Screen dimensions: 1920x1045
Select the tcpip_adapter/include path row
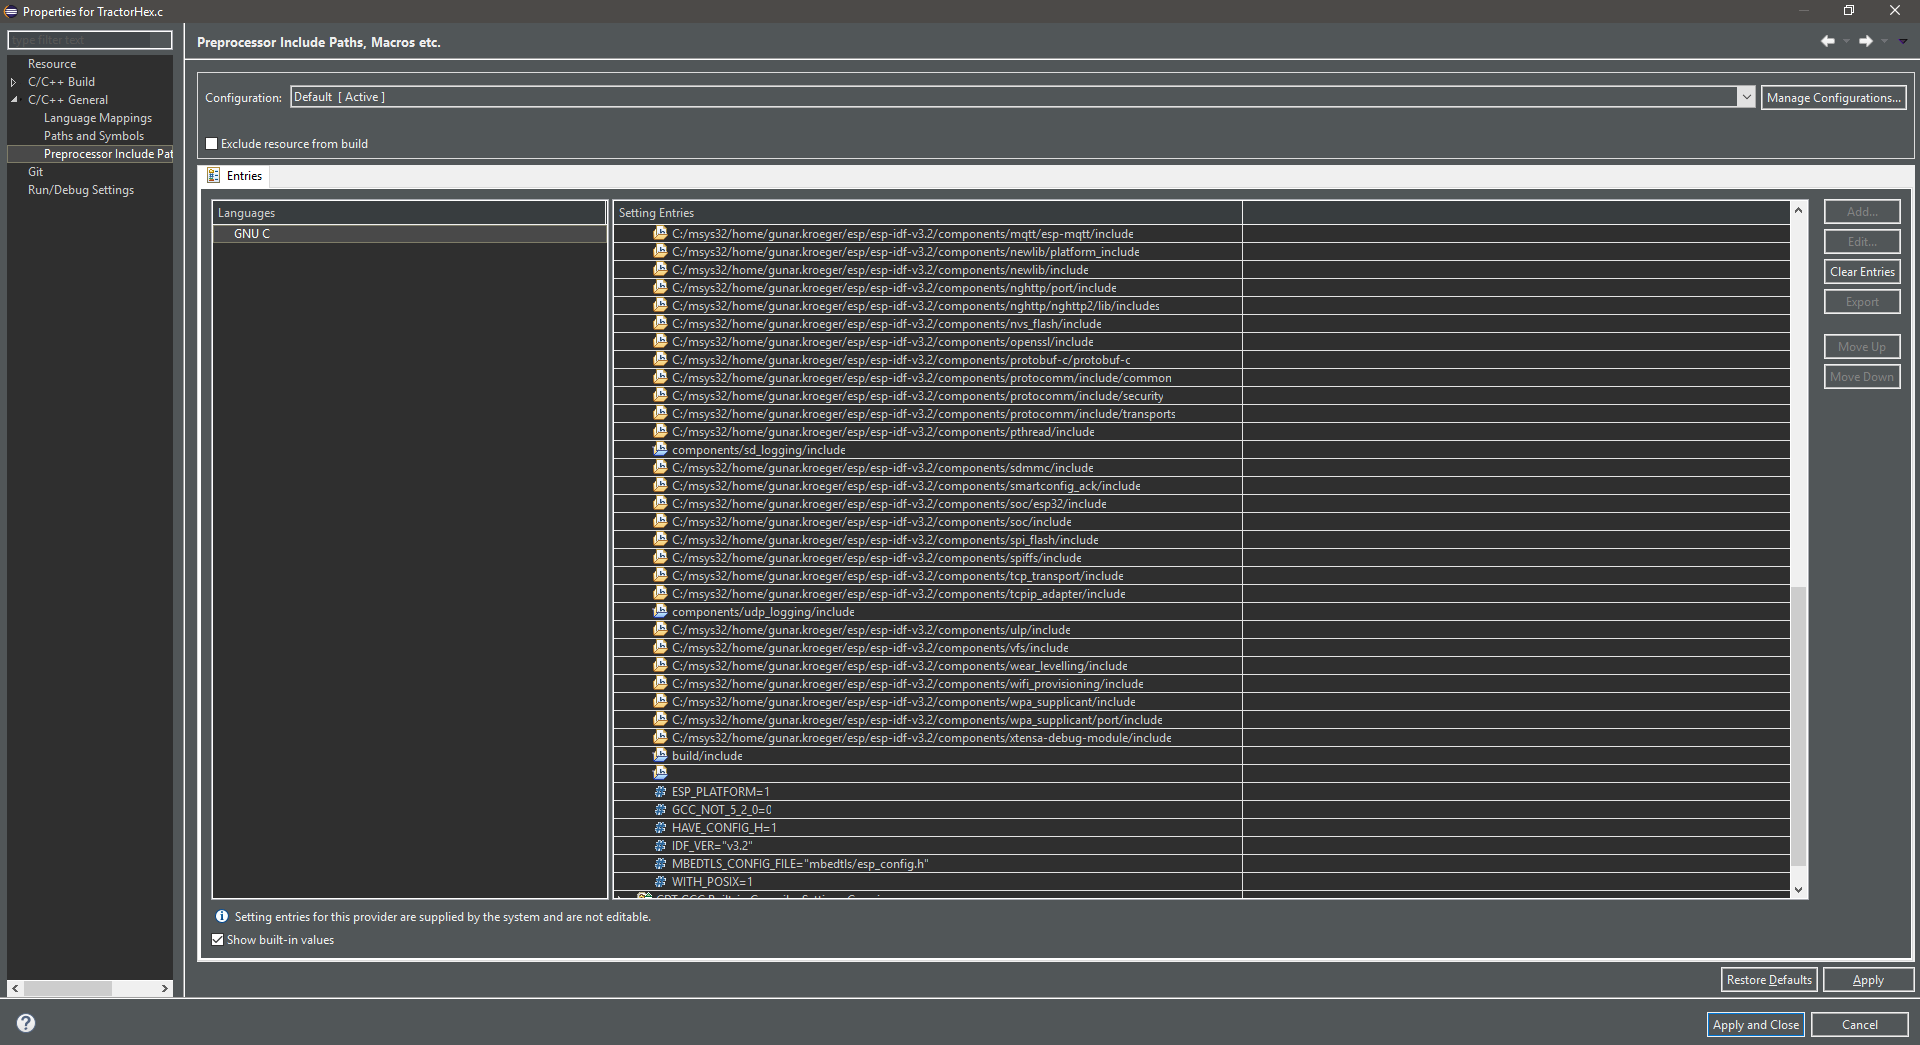tap(1201, 594)
